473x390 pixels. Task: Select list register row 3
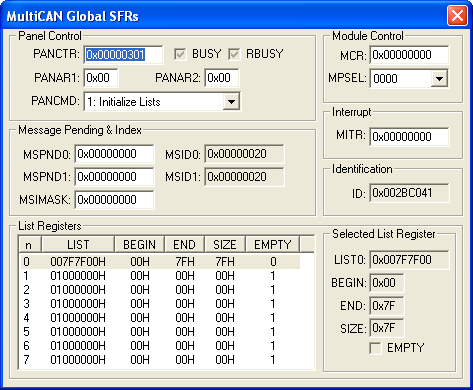click(160, 304)
